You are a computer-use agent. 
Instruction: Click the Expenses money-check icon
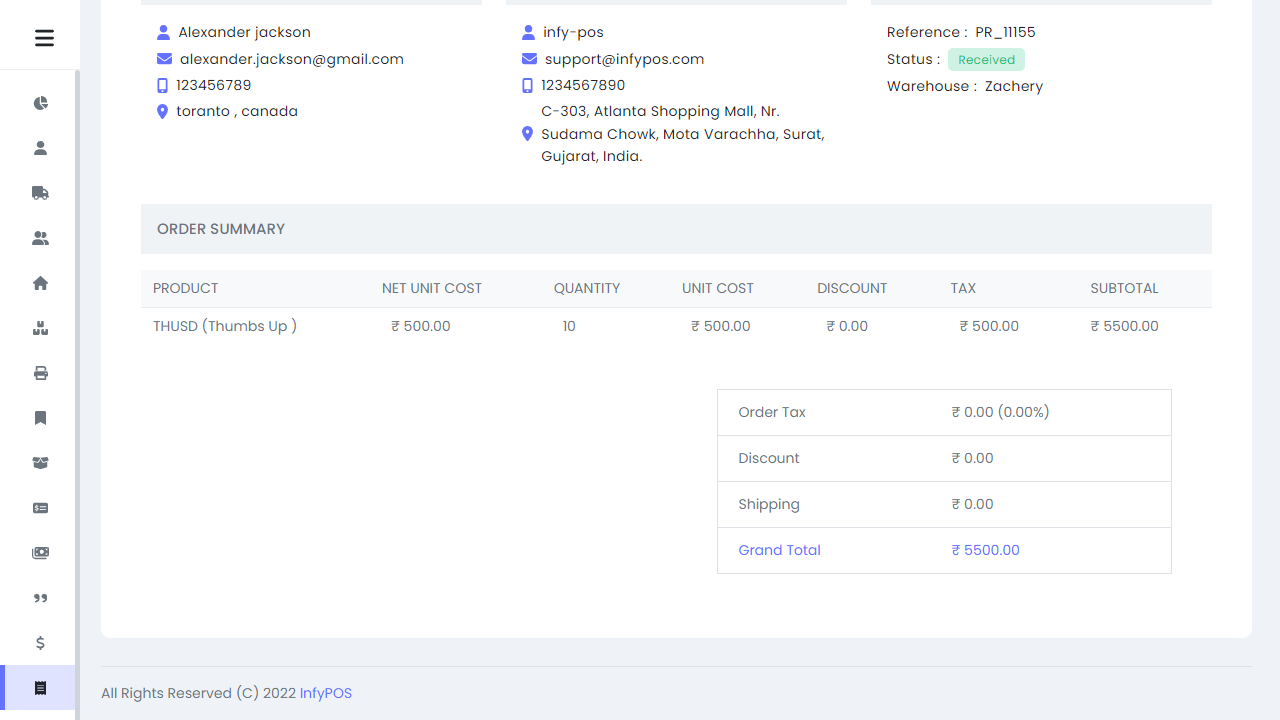[40, 508]
